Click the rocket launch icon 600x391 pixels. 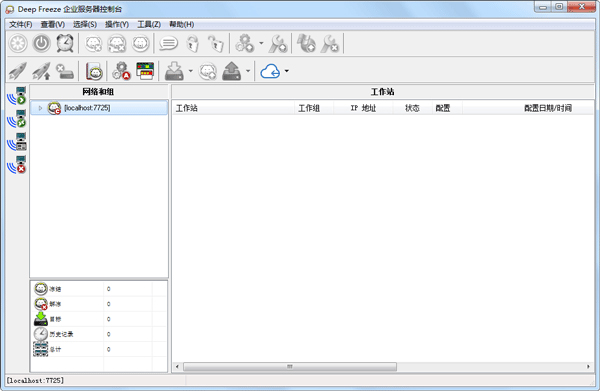18,71
